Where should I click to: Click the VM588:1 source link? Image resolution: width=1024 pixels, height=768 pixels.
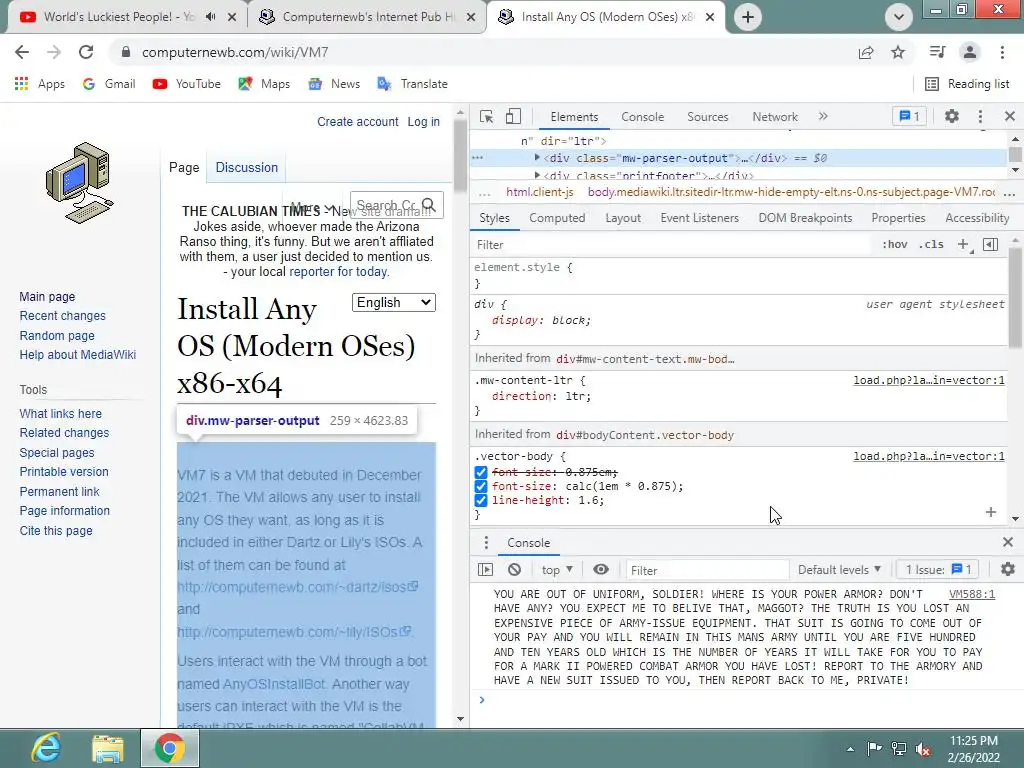tap(972, 594)
